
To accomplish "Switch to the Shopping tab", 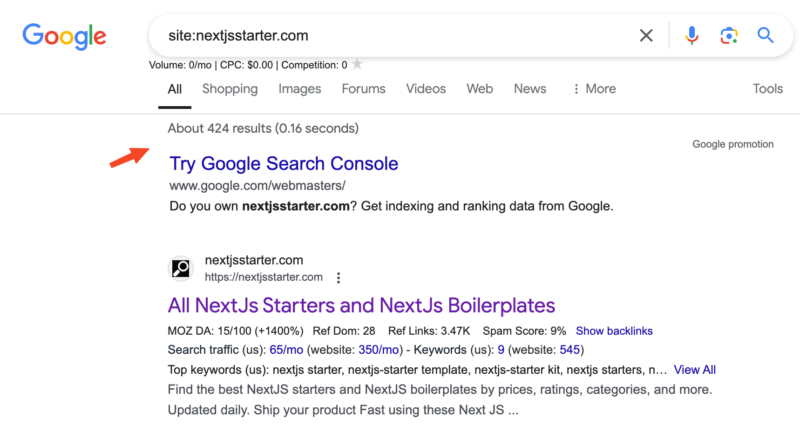I will point(230,89).
